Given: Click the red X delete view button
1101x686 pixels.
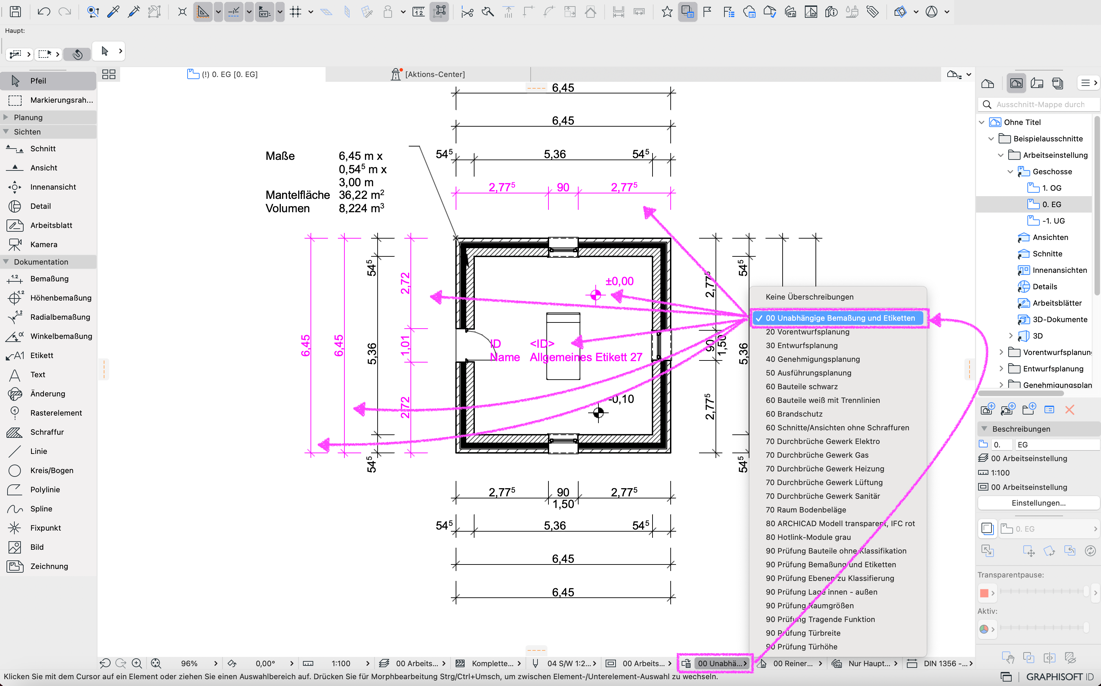Looking at the screenshot, I should tap(1069, 409).
